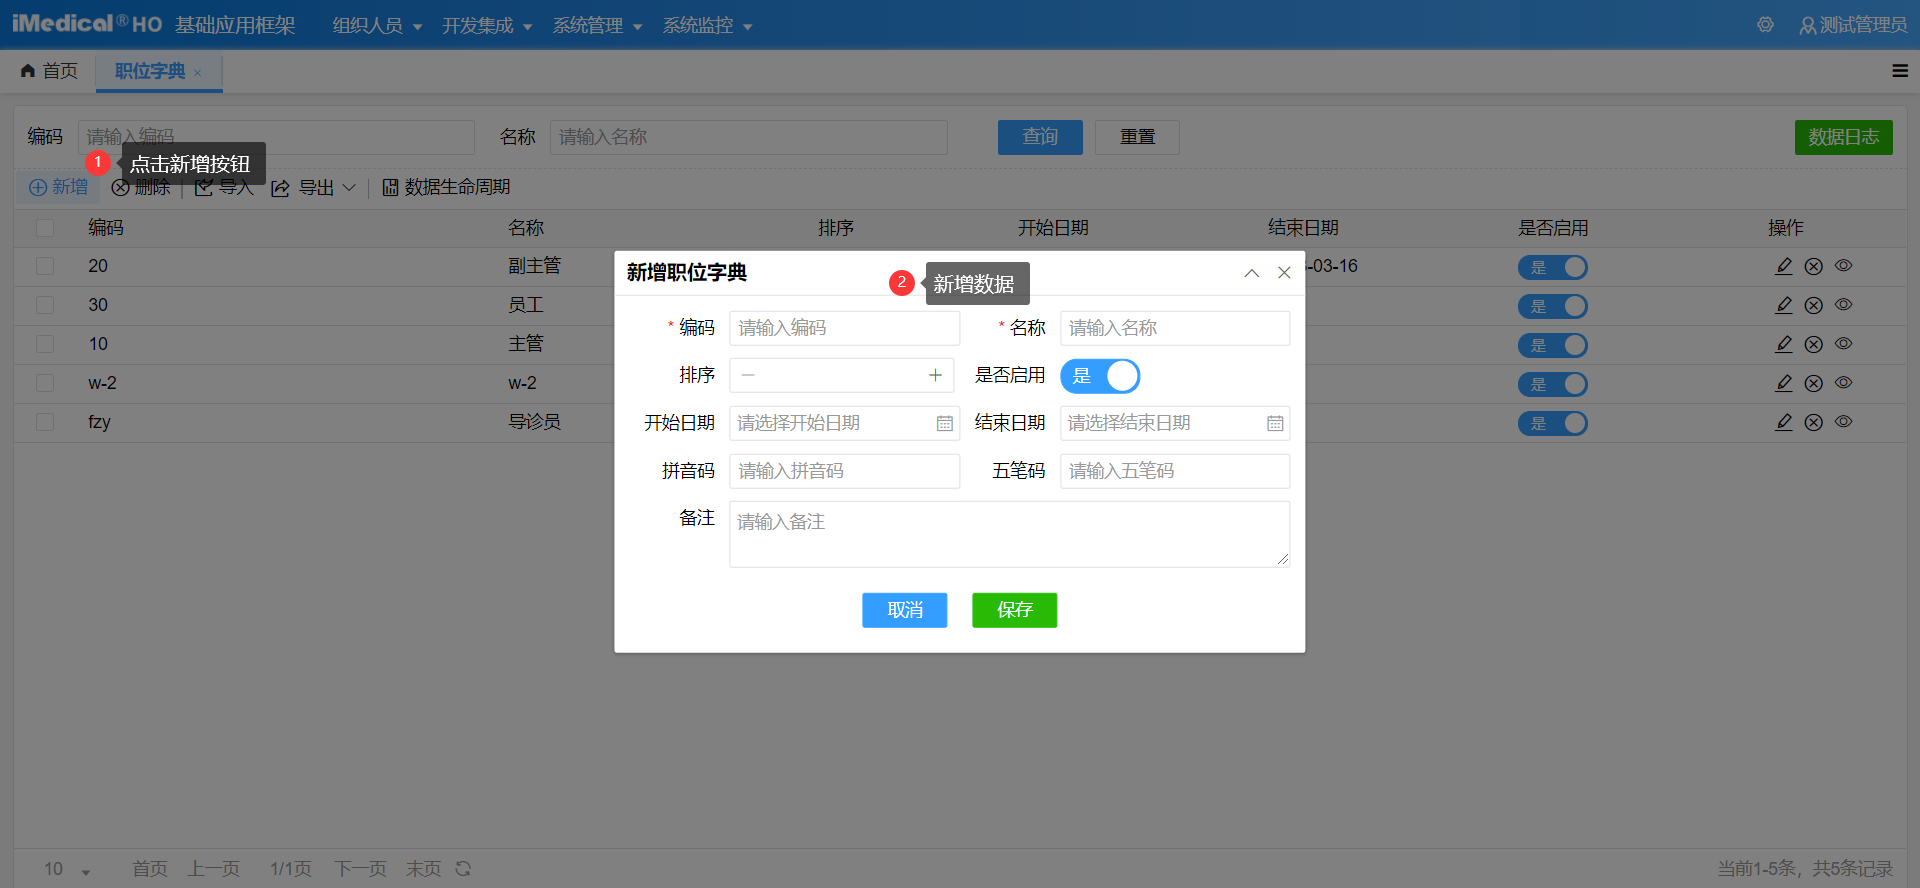This screenshot has width=1920, height=888.
Task: Click the edit pencil icon for row 10
Action: pos(1783,344)
